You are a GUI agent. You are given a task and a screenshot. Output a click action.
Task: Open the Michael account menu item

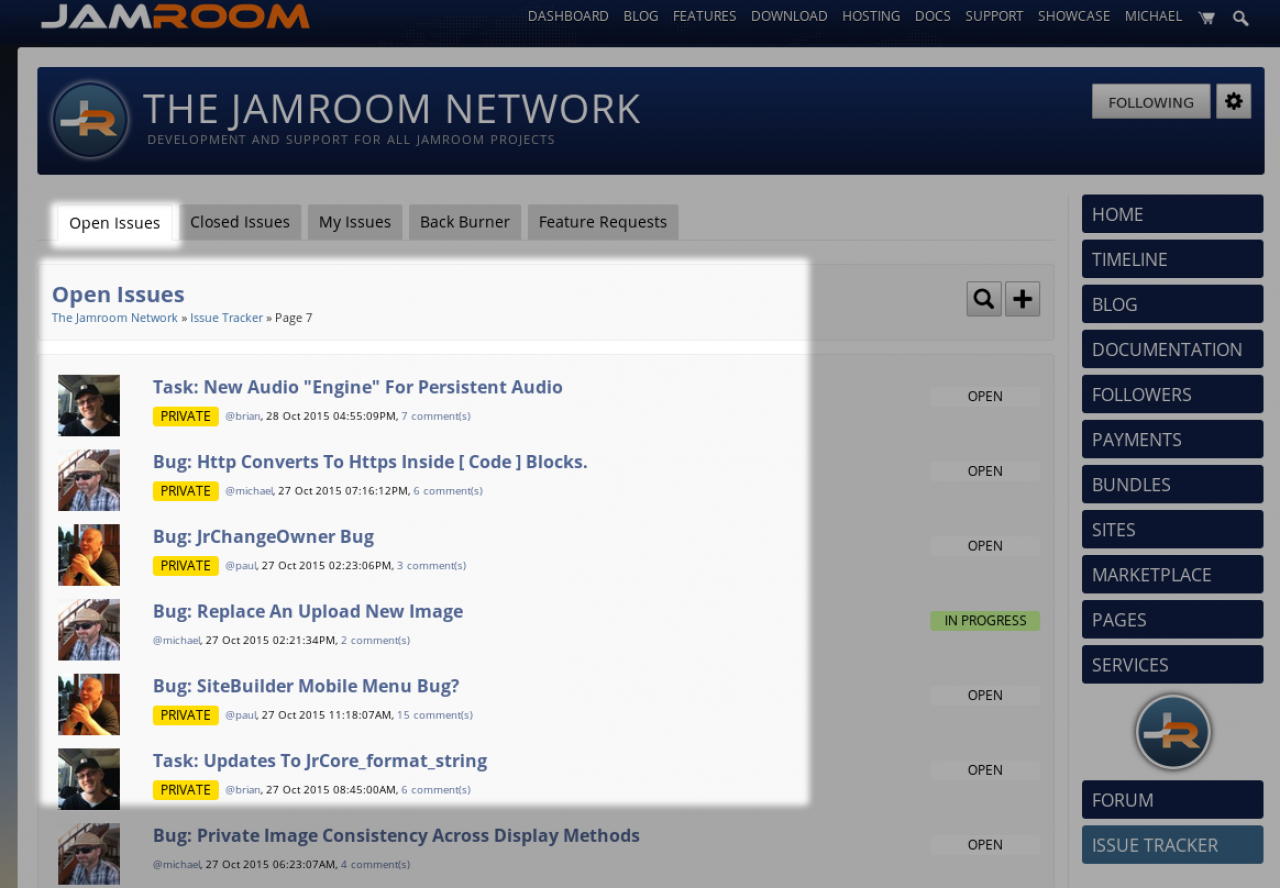point(1153,16)
